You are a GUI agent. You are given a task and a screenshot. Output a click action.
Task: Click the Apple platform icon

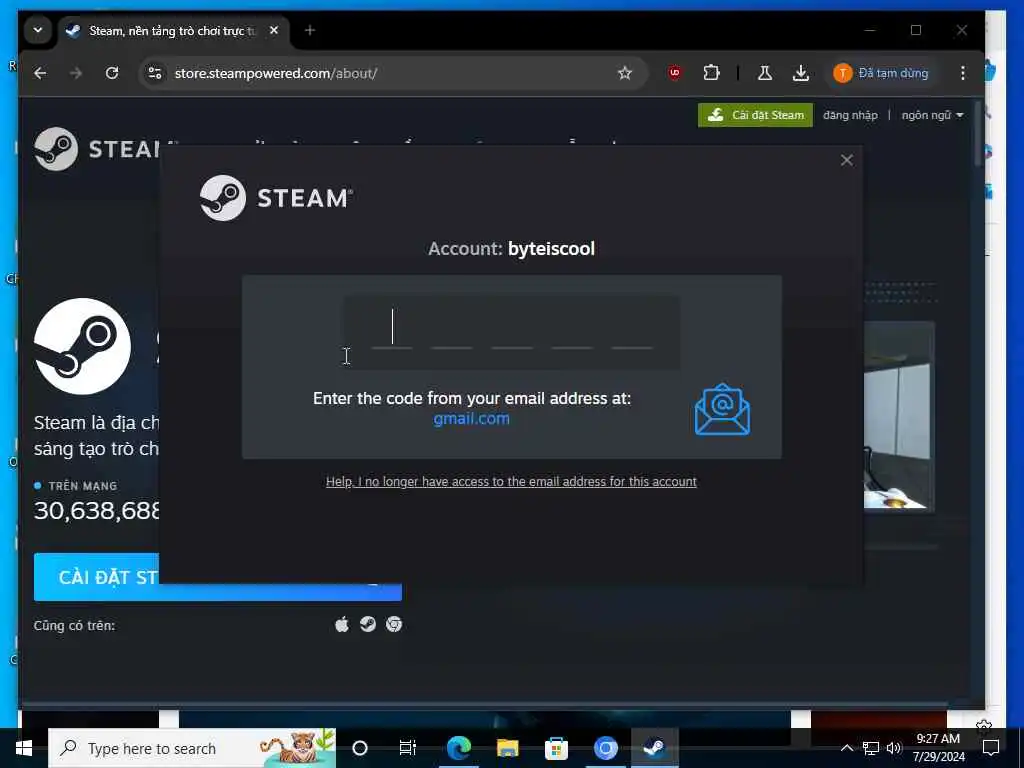pyautogui.click(x=342, y=625)
